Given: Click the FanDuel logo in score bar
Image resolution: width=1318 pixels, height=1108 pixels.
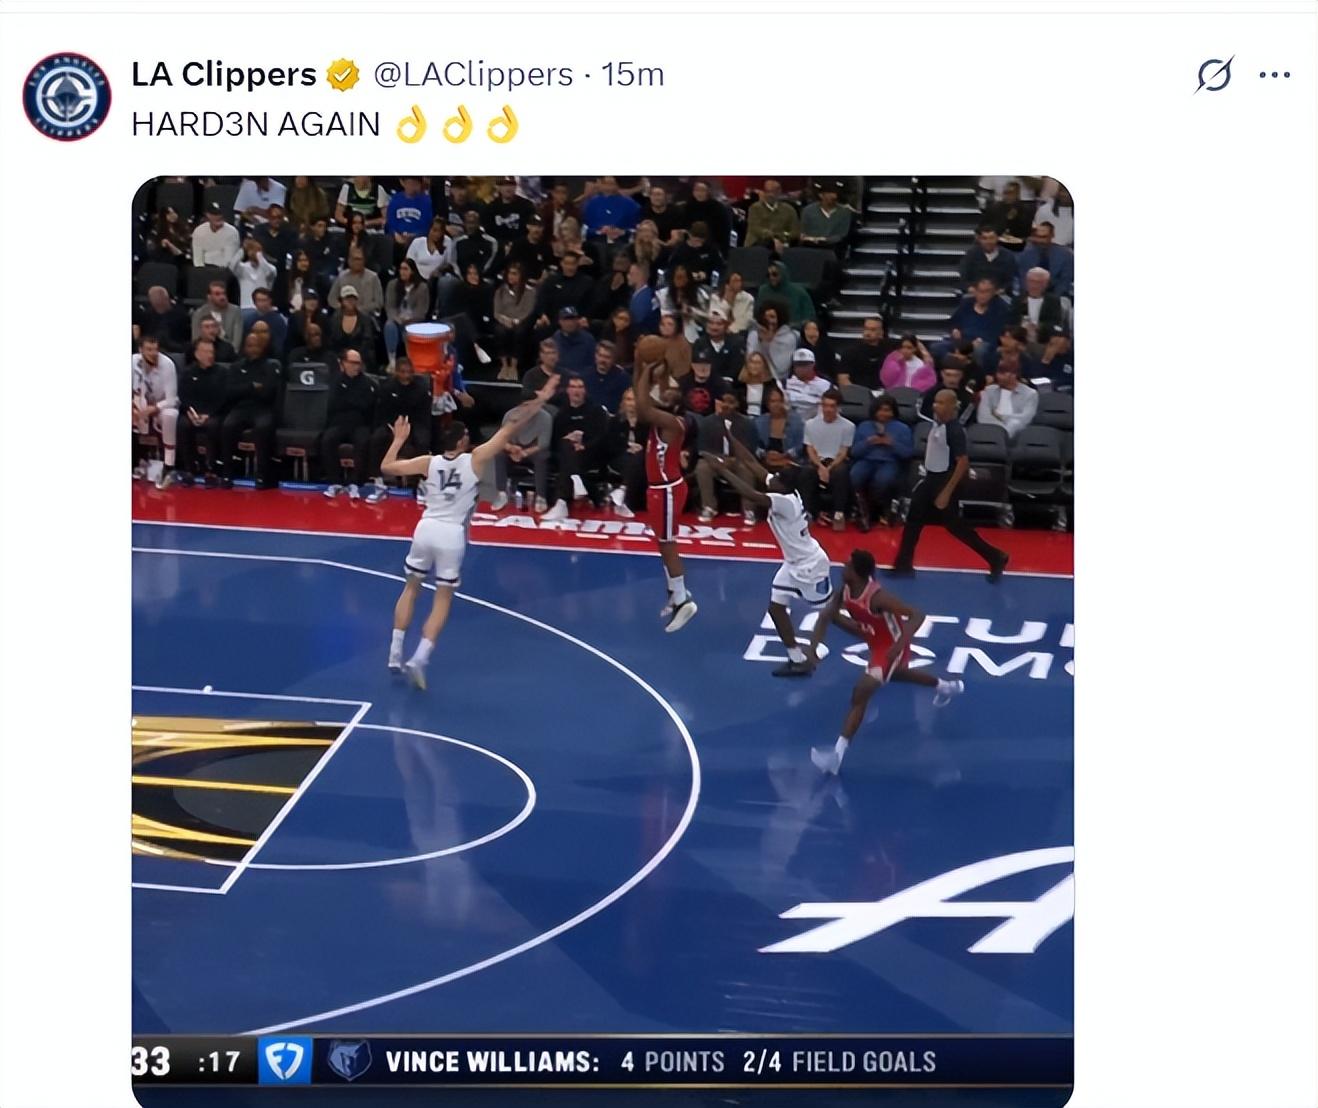Looking at the screenshot, I should 285,1061.
